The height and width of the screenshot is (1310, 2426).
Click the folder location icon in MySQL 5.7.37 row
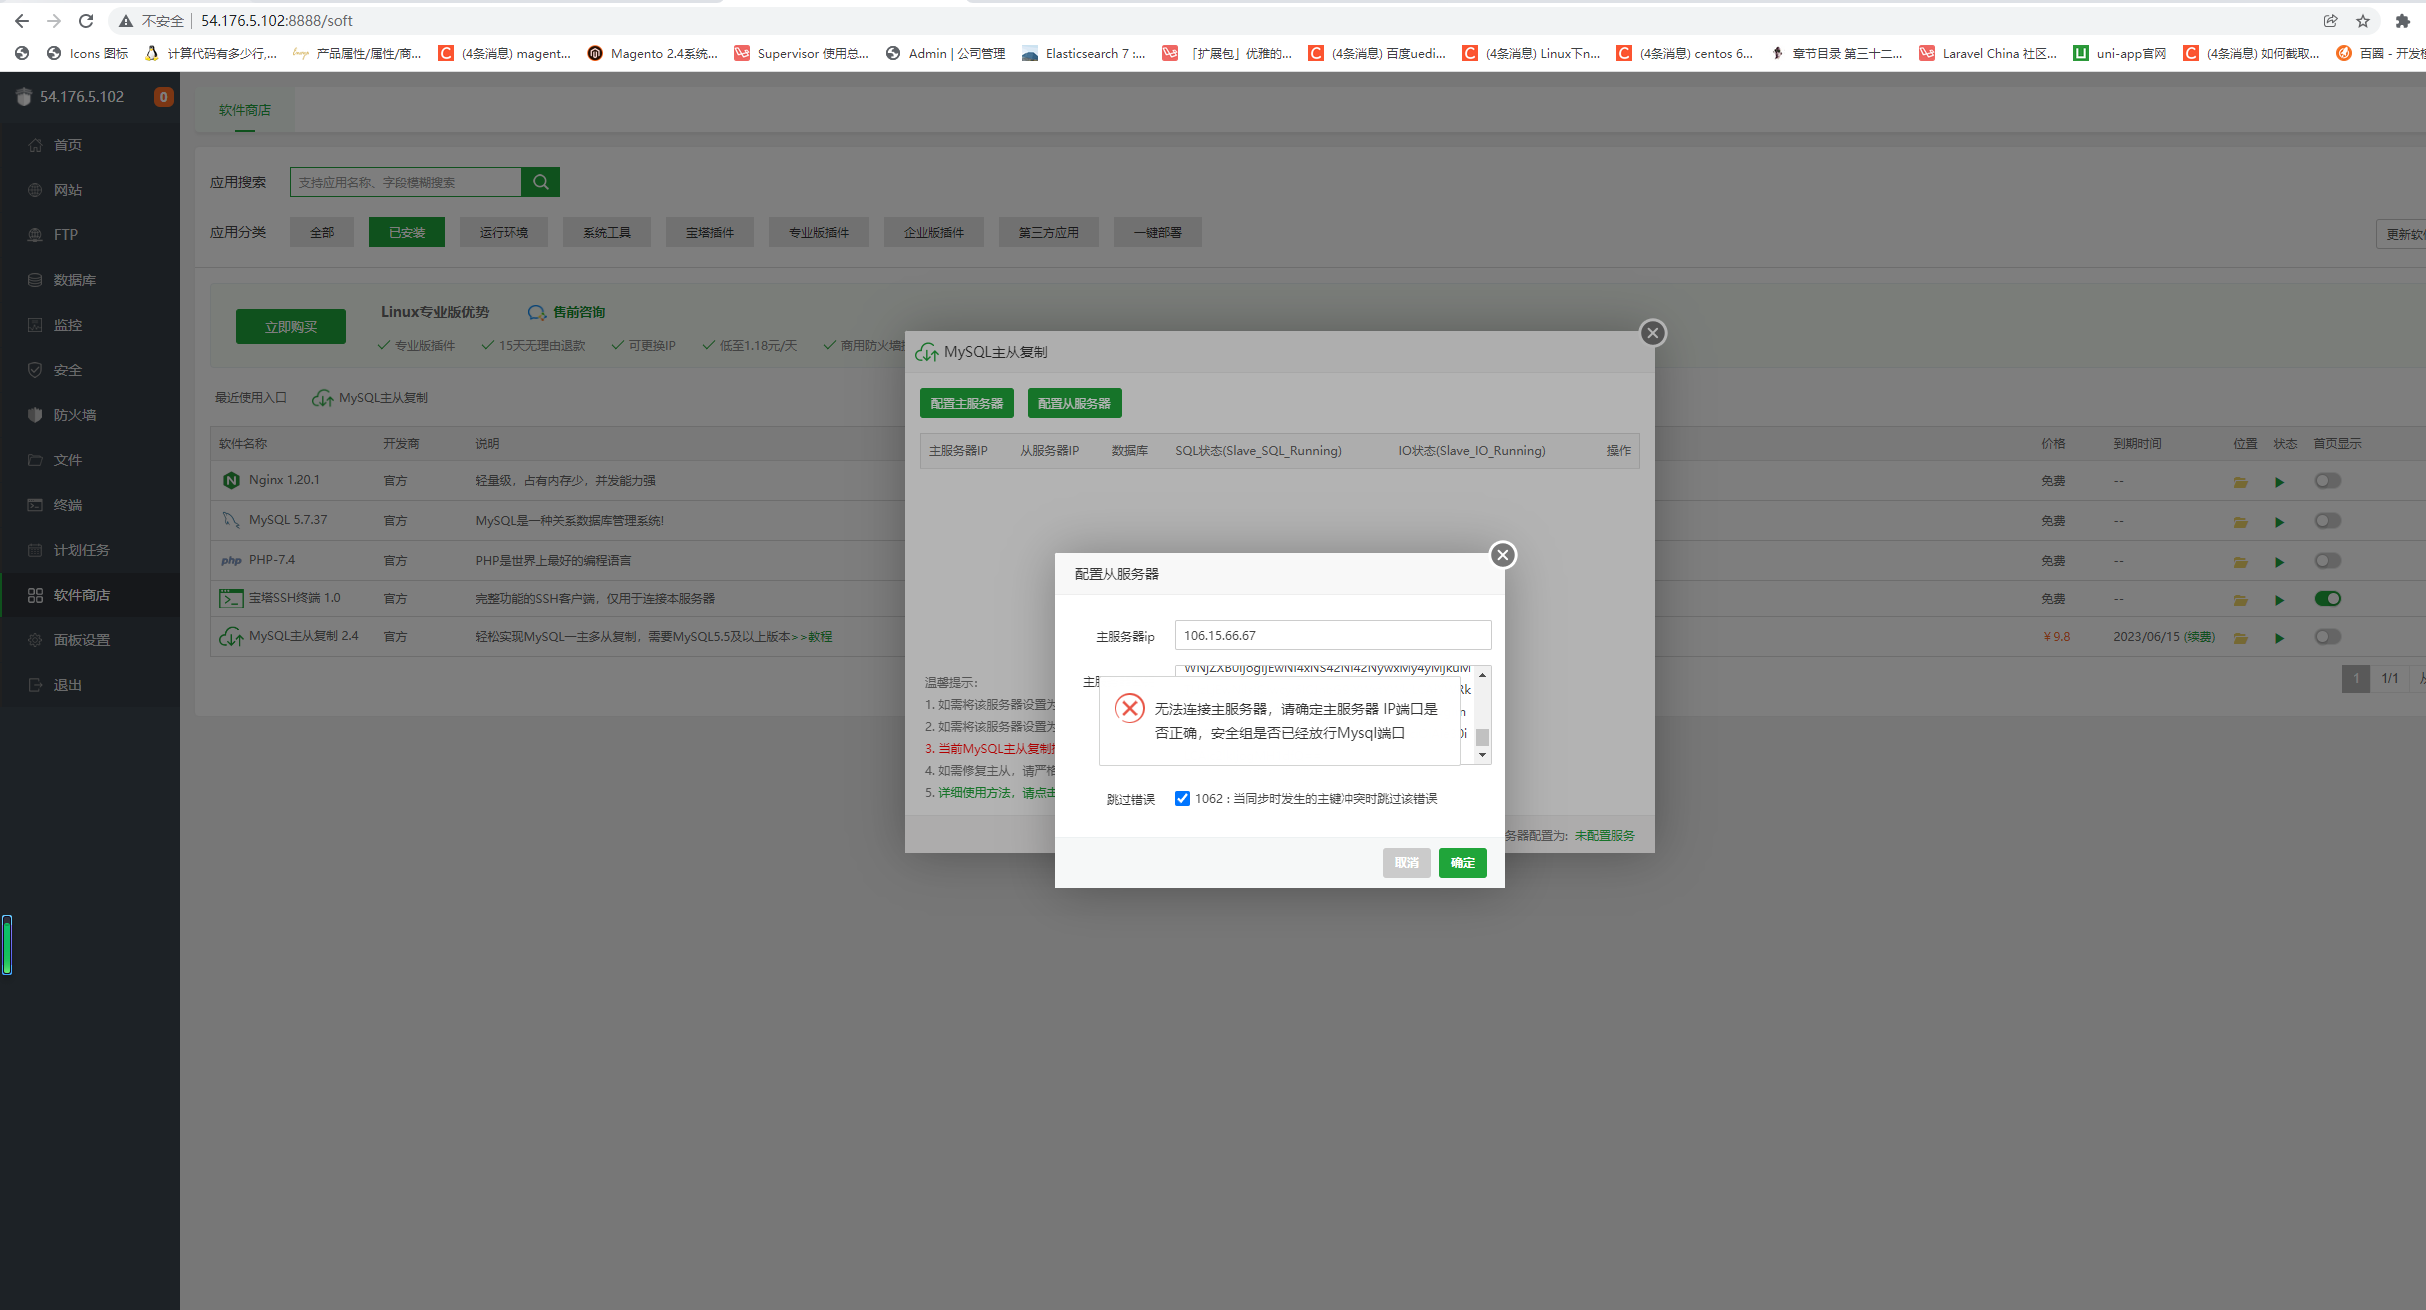coord(2240,522)
